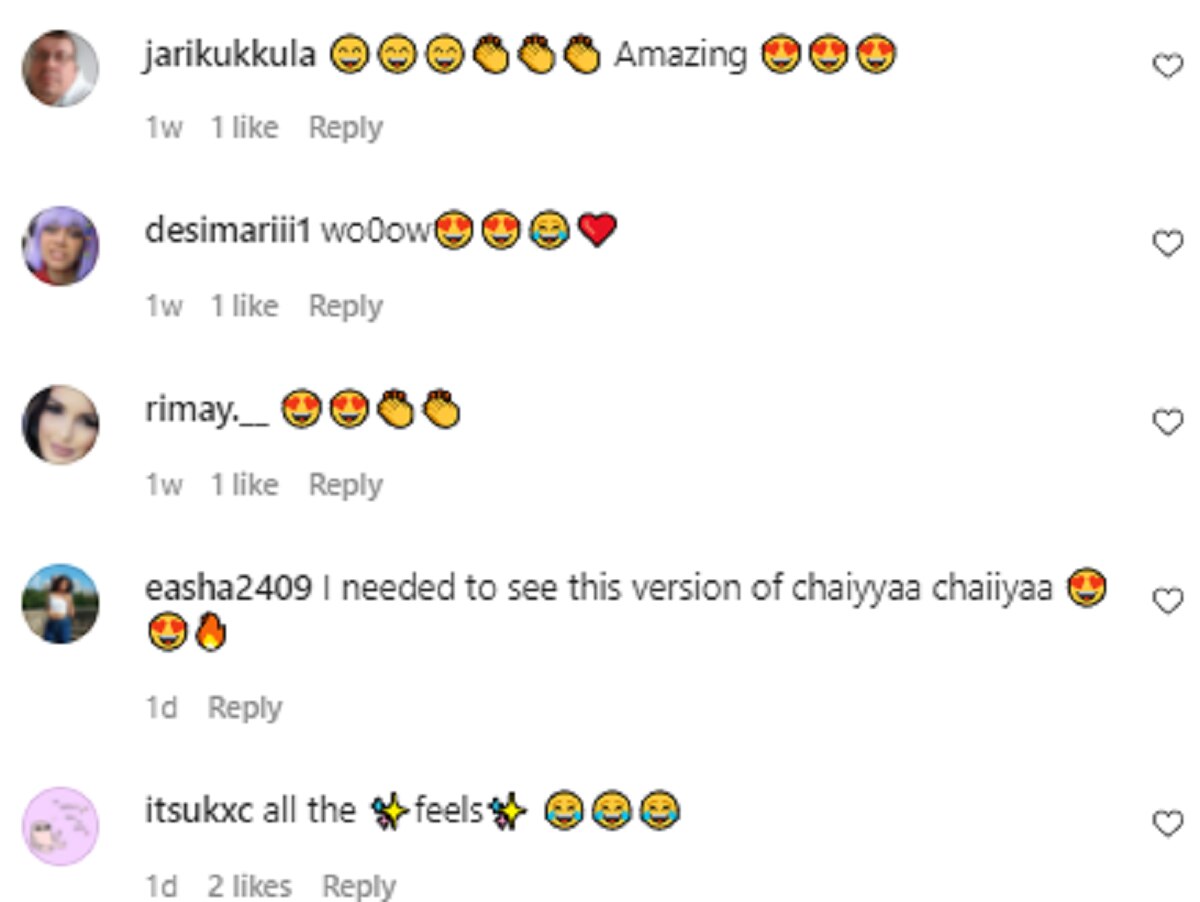Open itsukxc's pink avatar
This screenshot has height=902, width=1200.
click(61, 825)
